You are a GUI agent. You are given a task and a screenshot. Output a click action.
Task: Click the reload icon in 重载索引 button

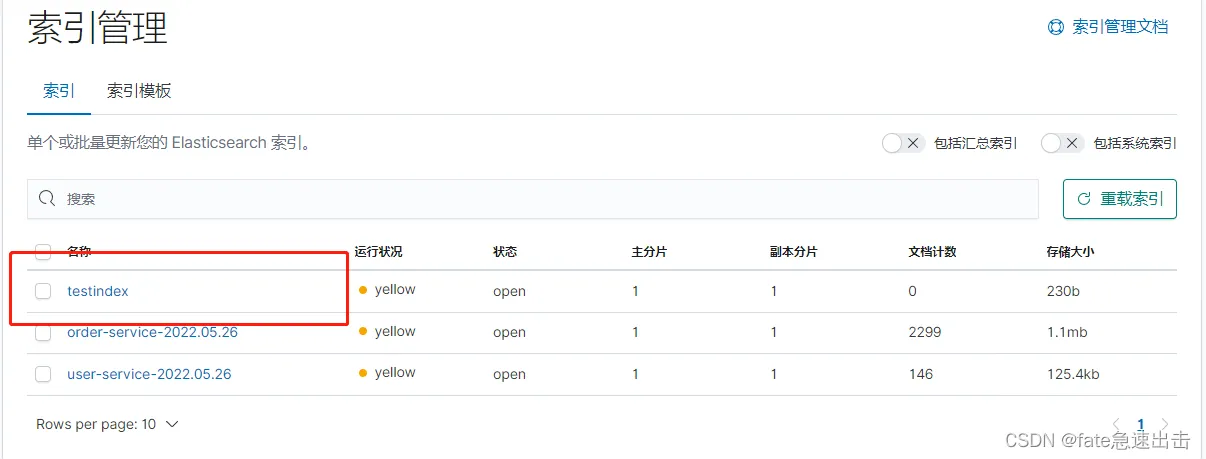1084,199
